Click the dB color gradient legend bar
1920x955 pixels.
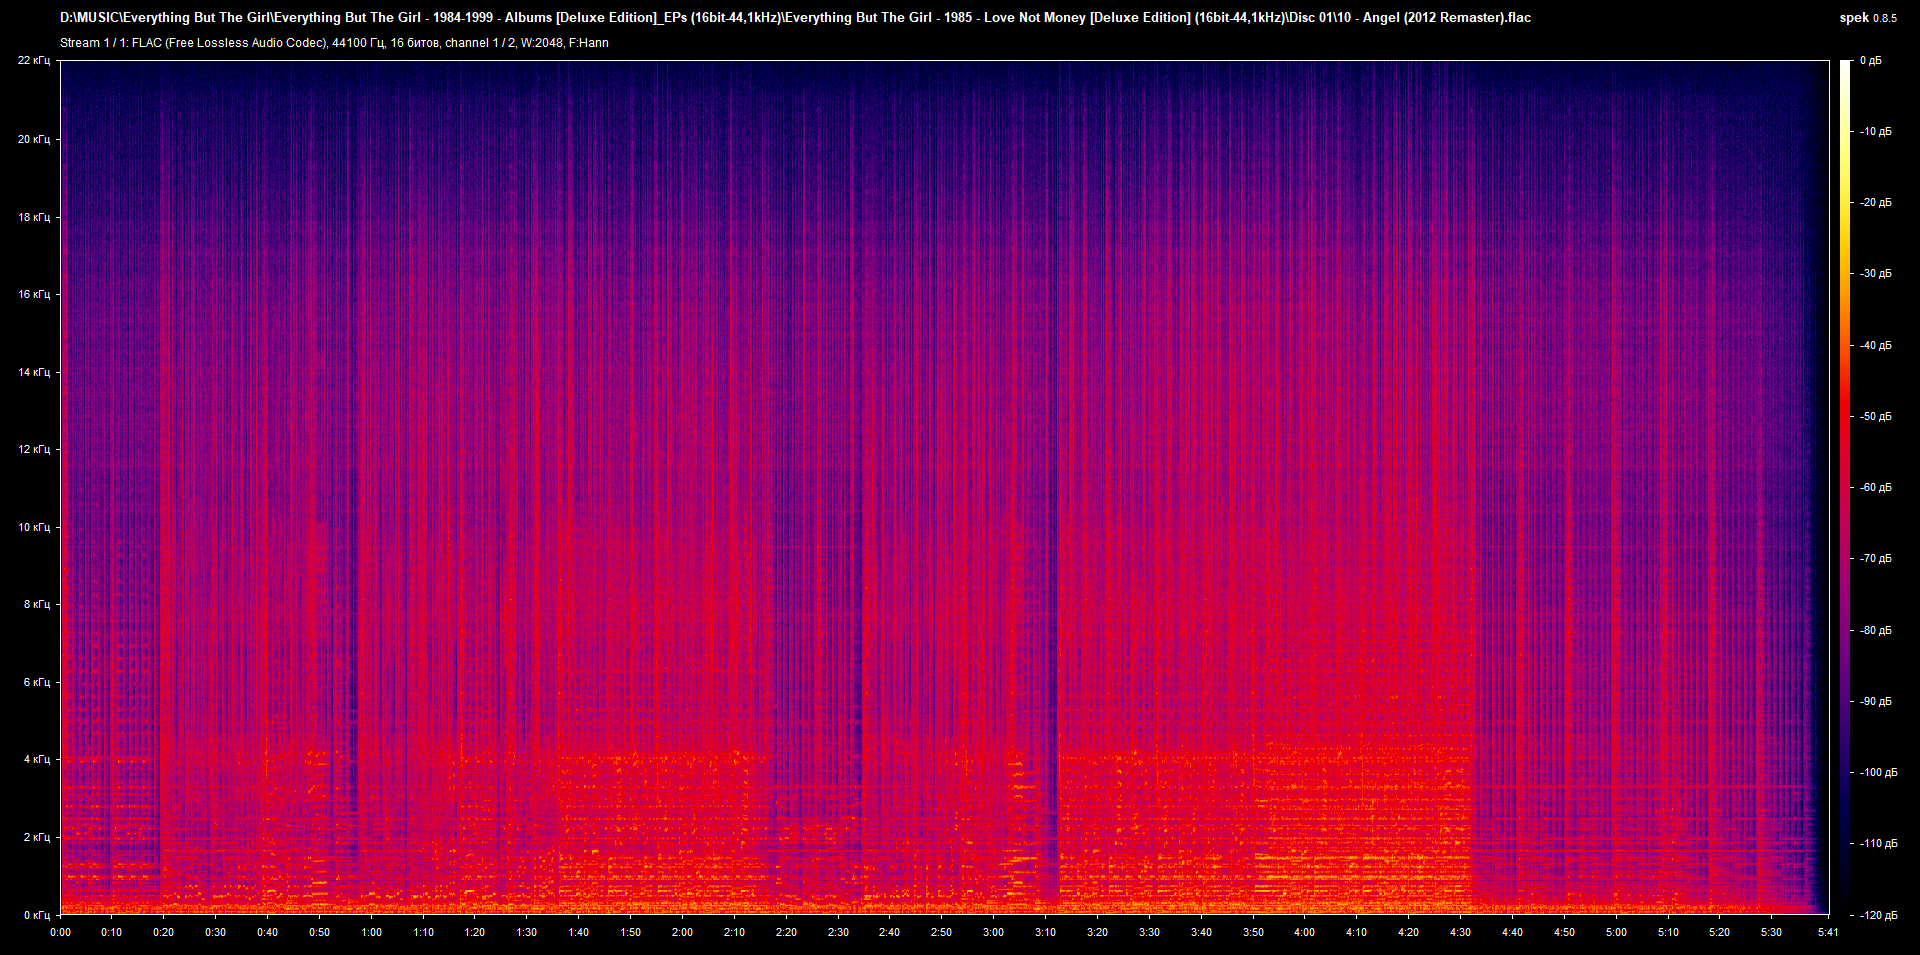click(1845, 487)
